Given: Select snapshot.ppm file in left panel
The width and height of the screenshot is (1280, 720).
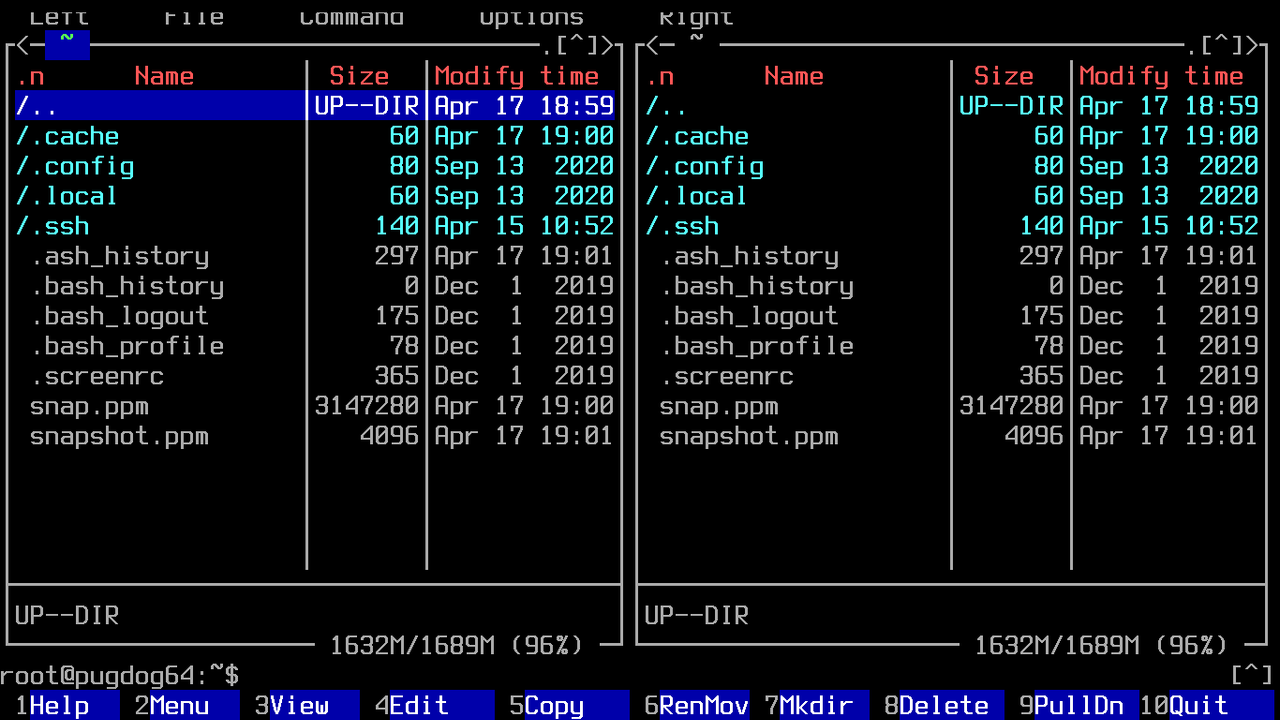Looking at the screenshot, I should (314, 435).
